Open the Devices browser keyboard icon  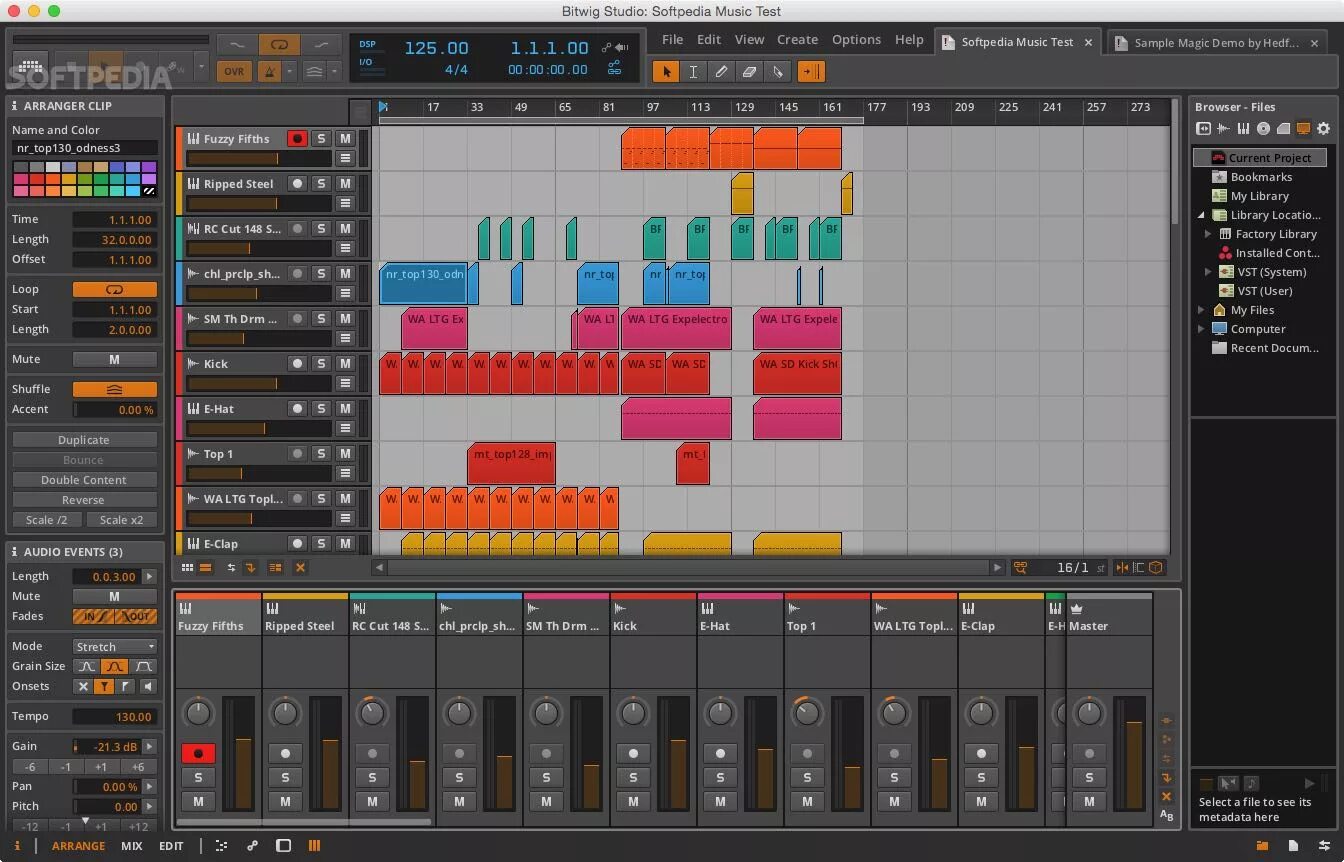1243,128
